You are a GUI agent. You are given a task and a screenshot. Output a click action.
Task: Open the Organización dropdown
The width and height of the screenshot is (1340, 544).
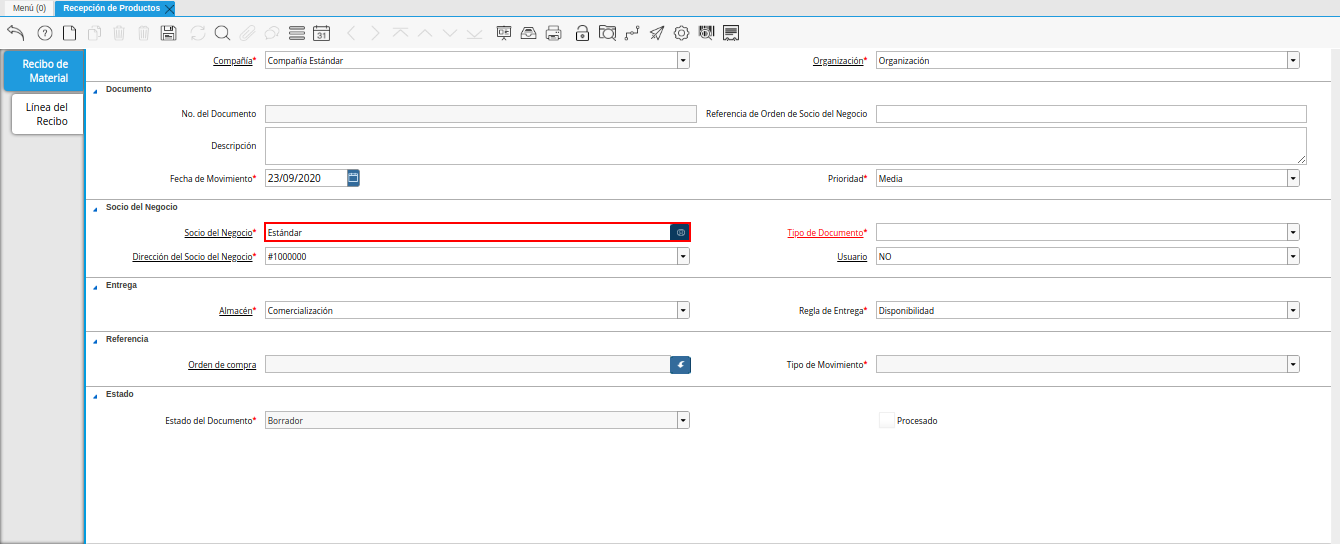click(1293, 60)
